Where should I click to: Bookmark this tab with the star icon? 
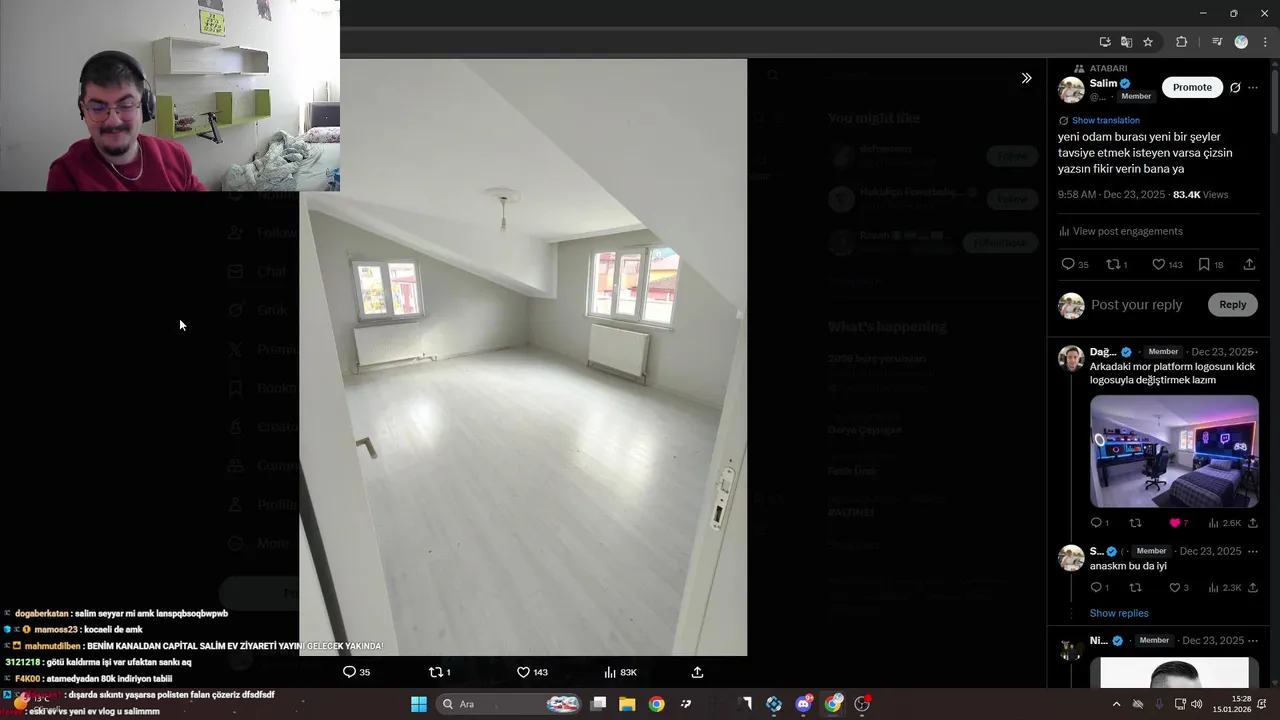(1148, 42)
